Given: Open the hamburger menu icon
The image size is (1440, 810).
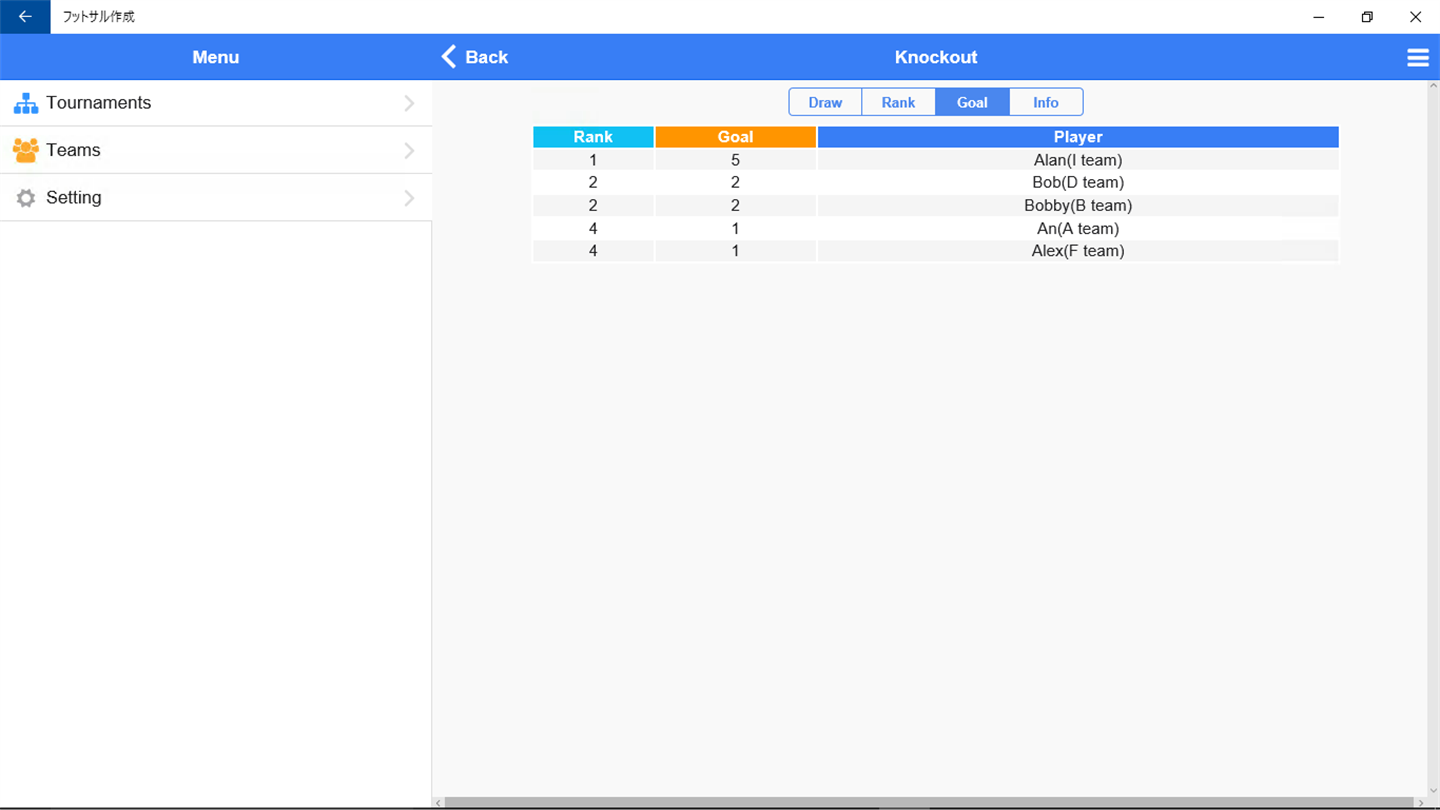Looking at the screenshot, I should tap(1418, 58).
